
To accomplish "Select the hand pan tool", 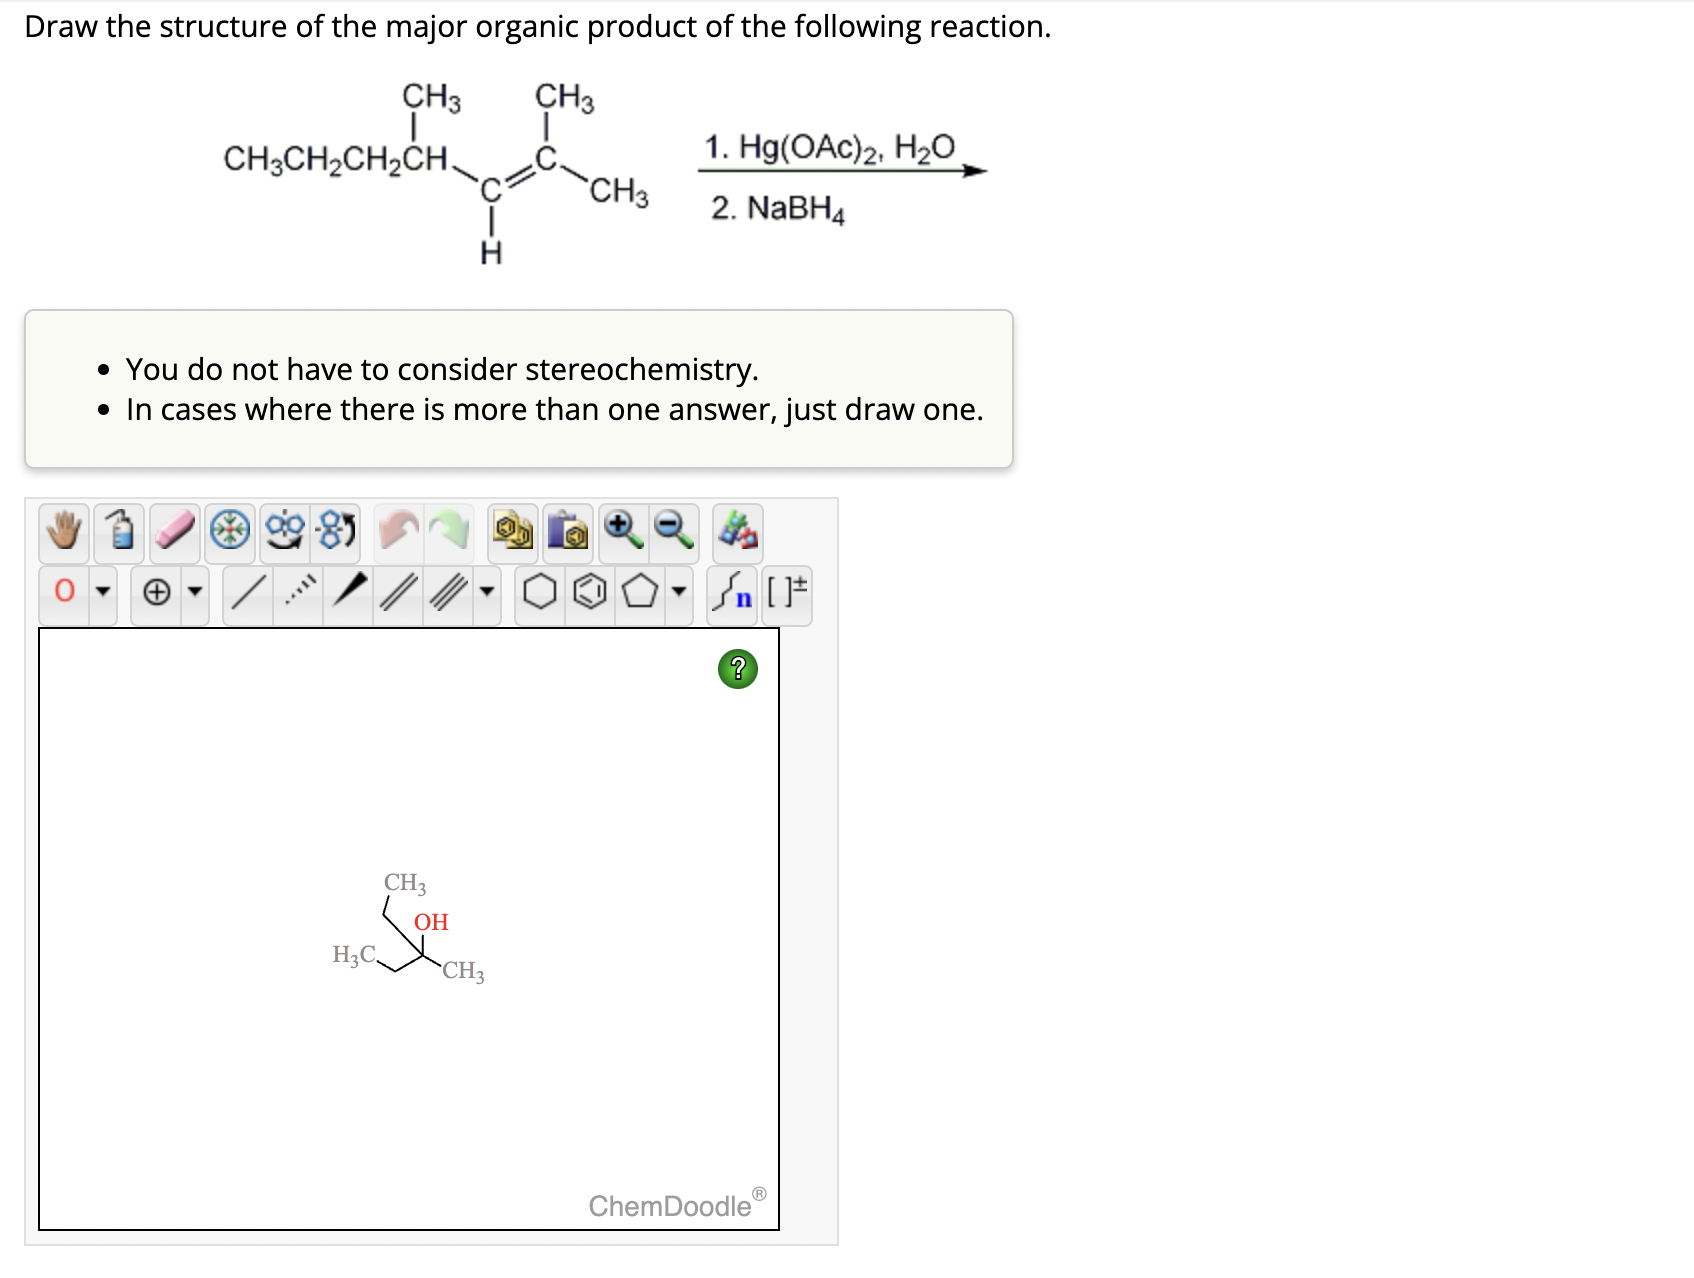I will click(62, 531).
